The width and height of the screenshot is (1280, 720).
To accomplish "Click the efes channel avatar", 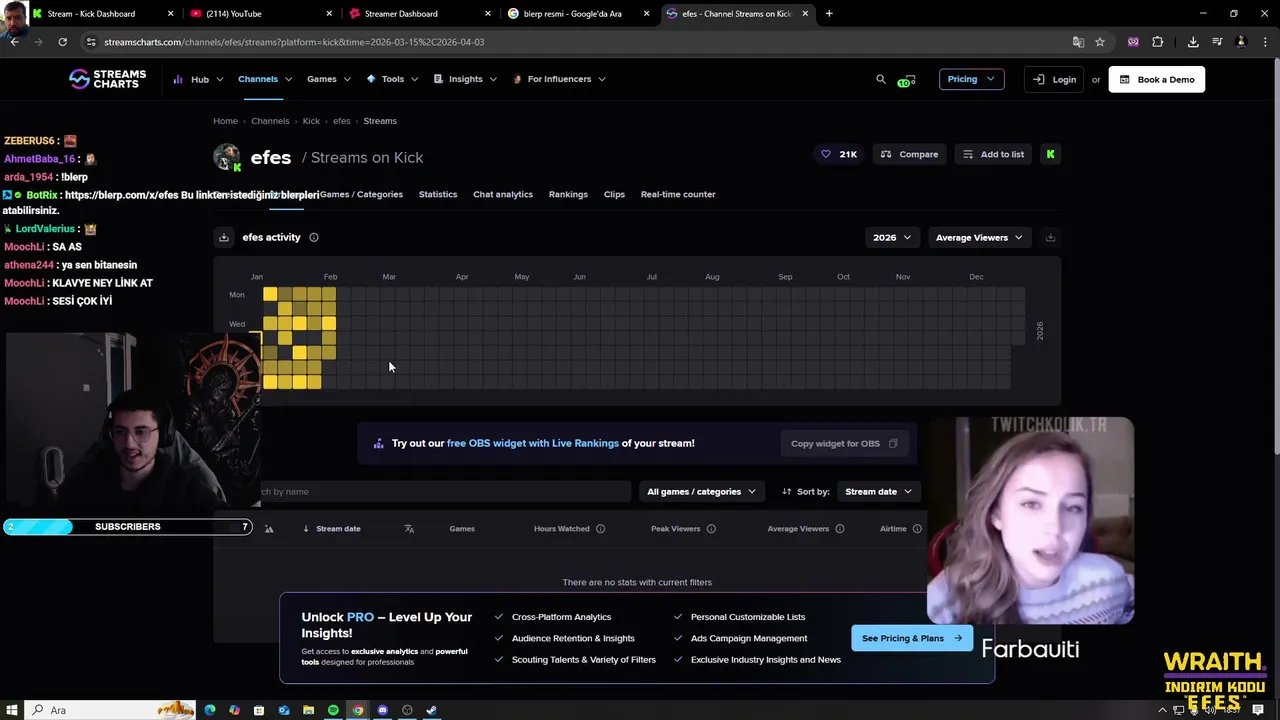I will 227,157.
